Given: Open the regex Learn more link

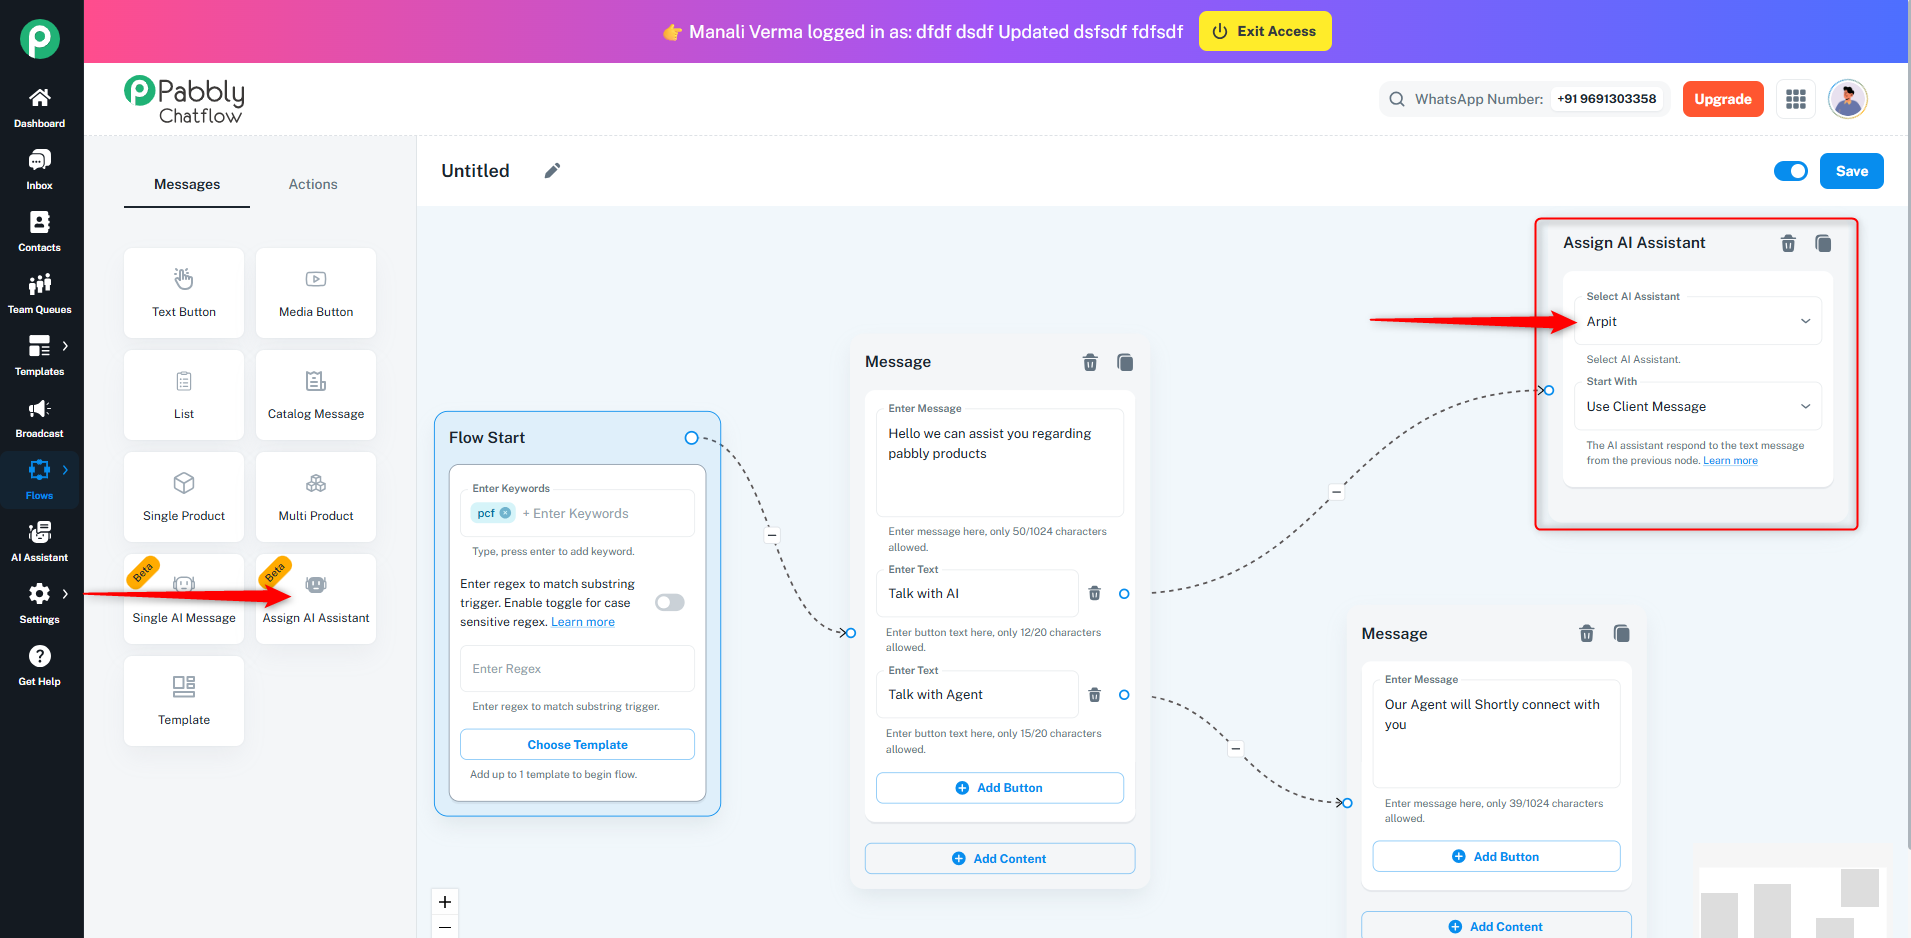Looking at the screenshot, I should tap(583, 622).
